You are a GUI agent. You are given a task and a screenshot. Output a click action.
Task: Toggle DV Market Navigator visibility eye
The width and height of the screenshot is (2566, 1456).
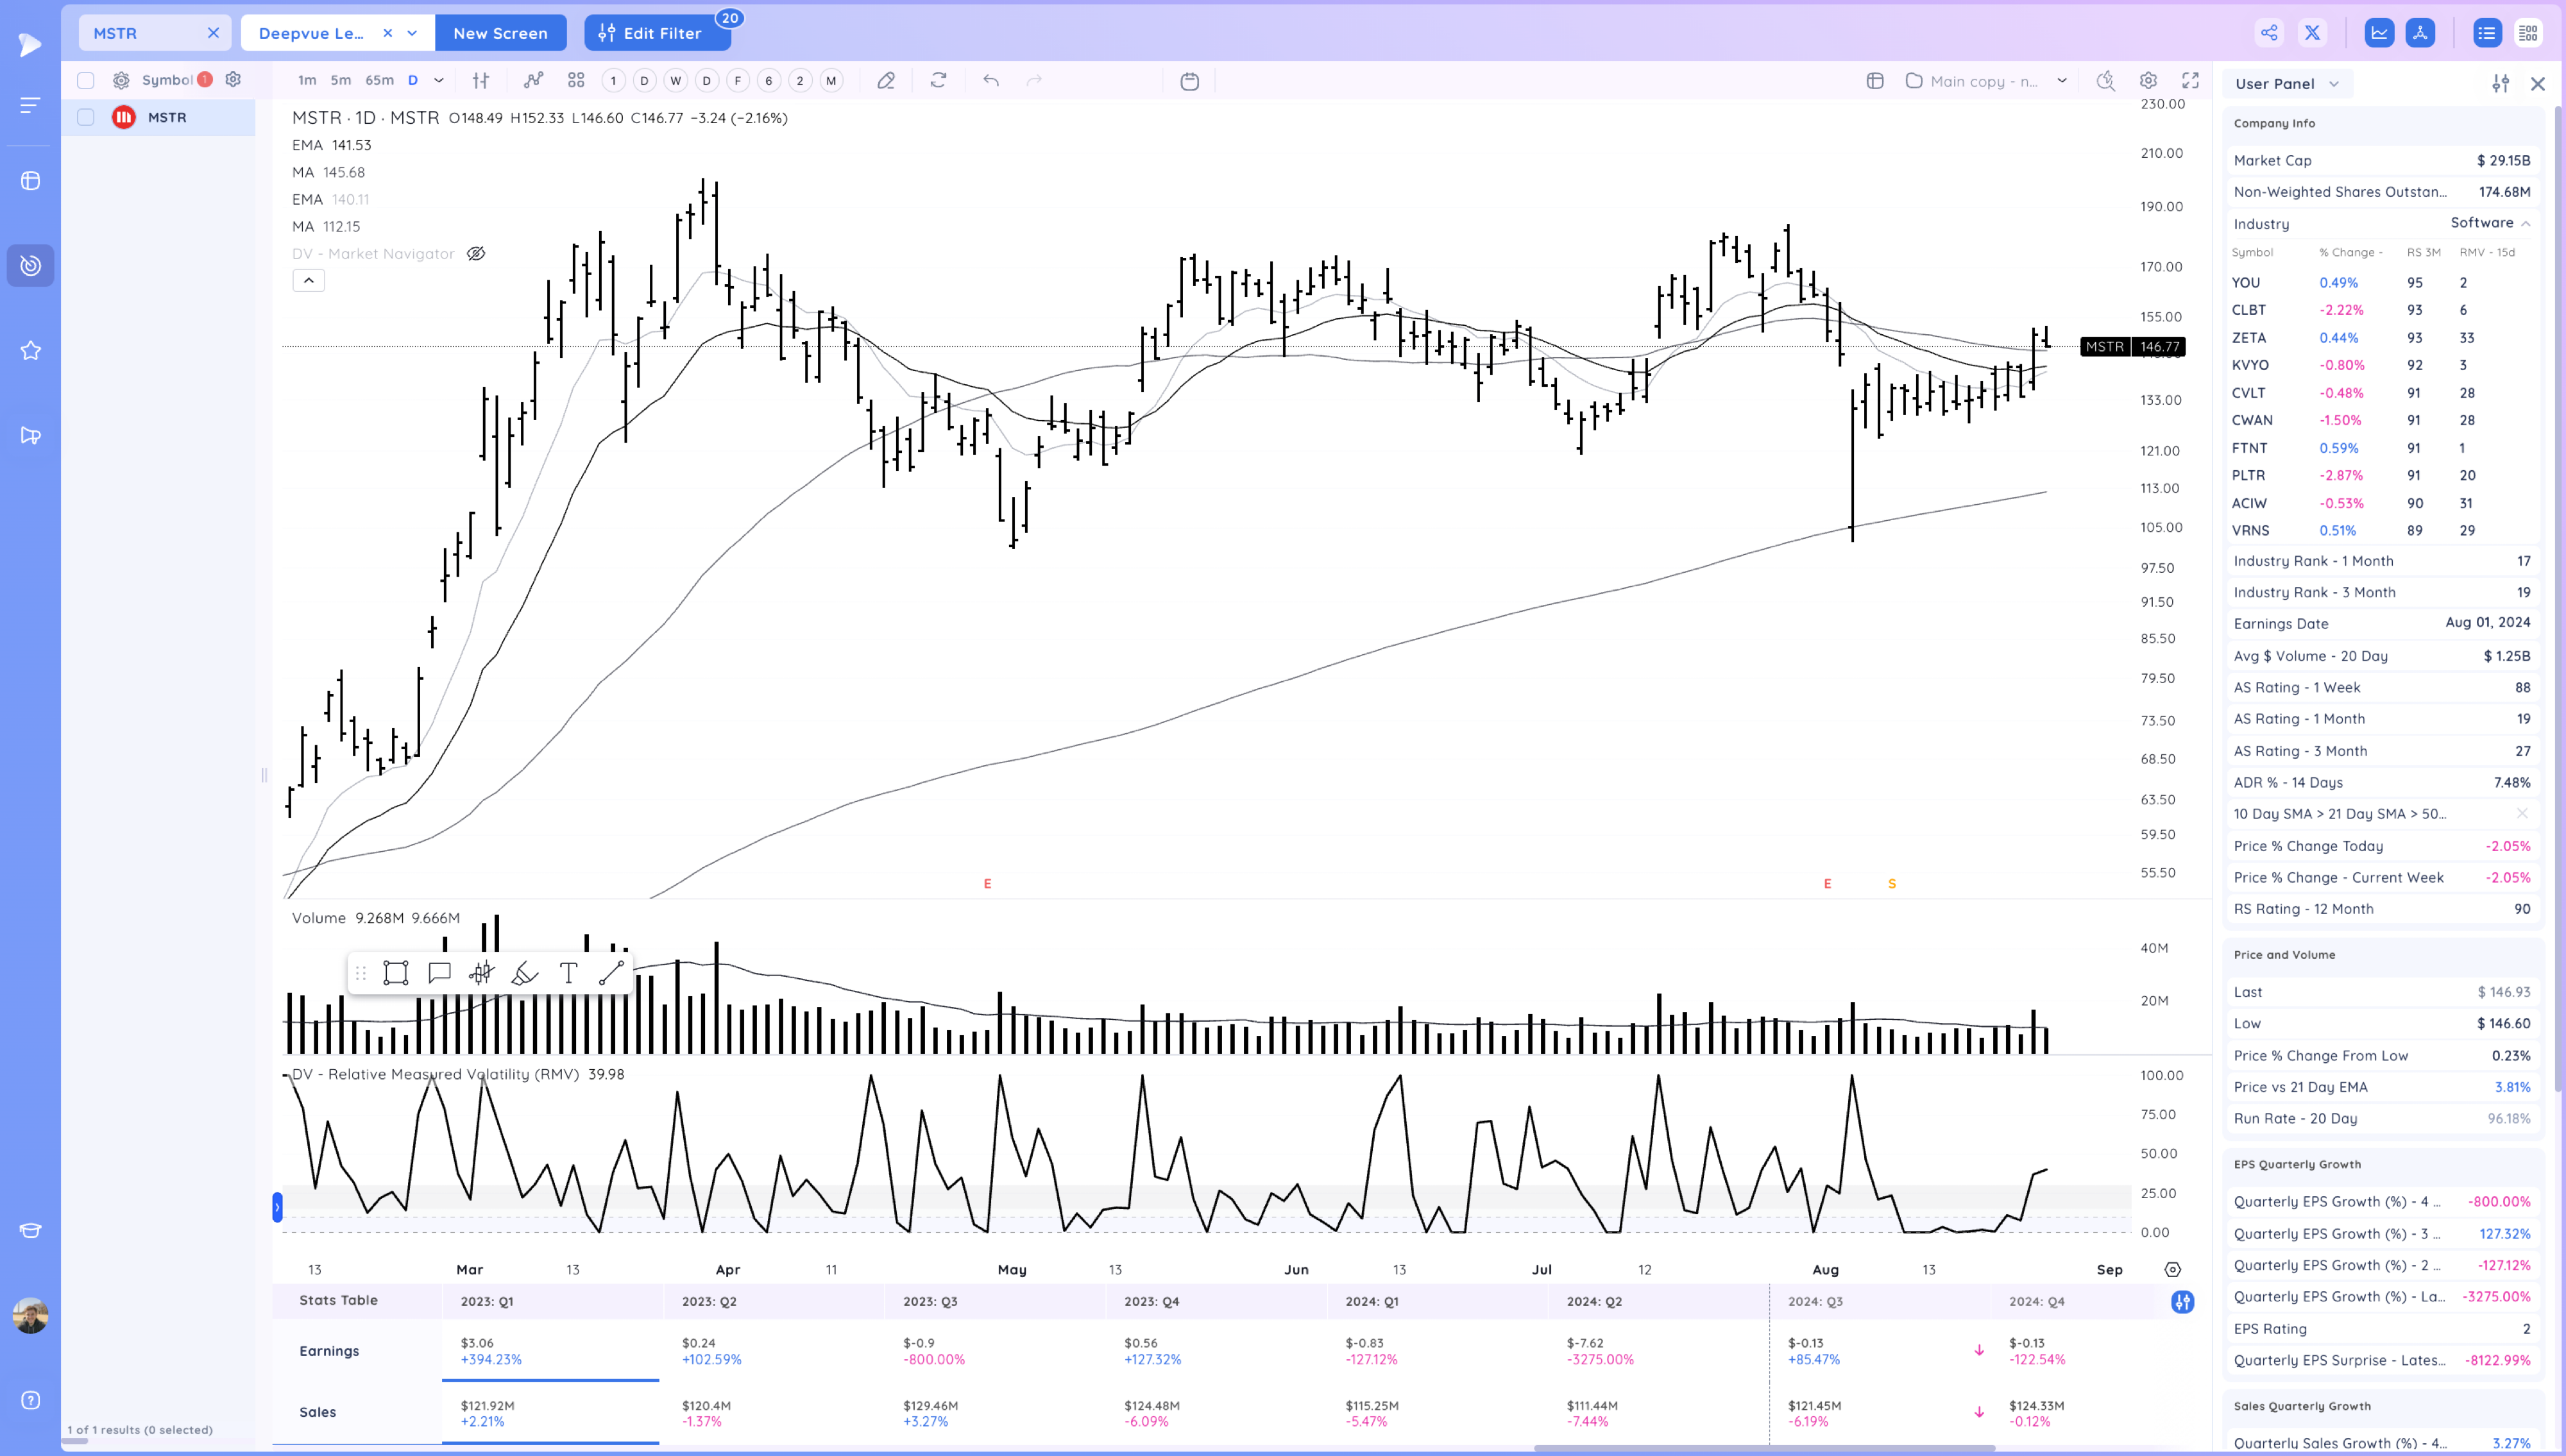[x=476, y=254]
